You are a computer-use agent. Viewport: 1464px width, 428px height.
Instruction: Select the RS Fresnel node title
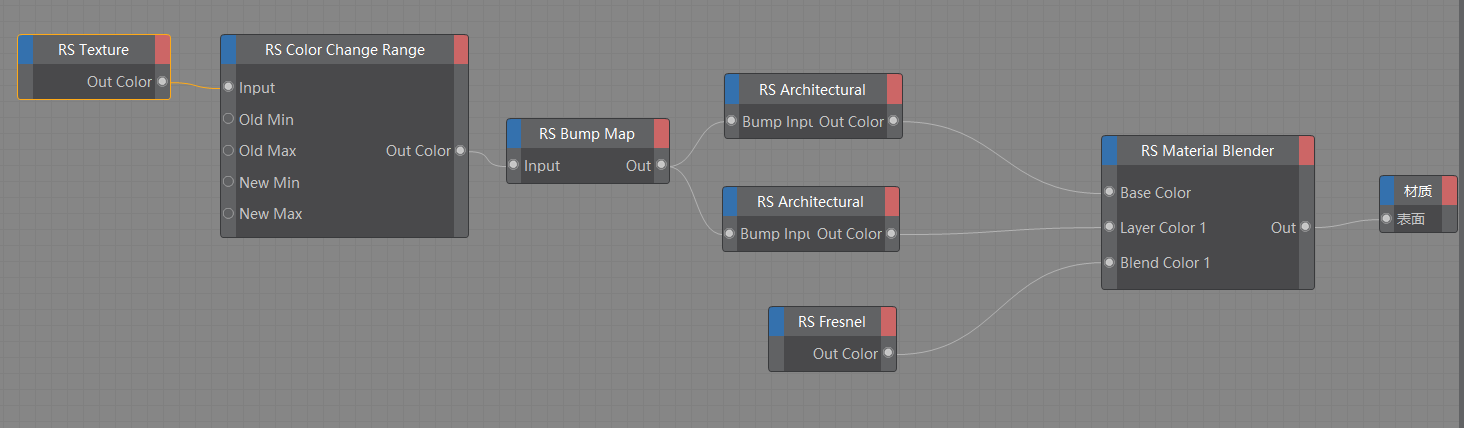click(832, 322)
